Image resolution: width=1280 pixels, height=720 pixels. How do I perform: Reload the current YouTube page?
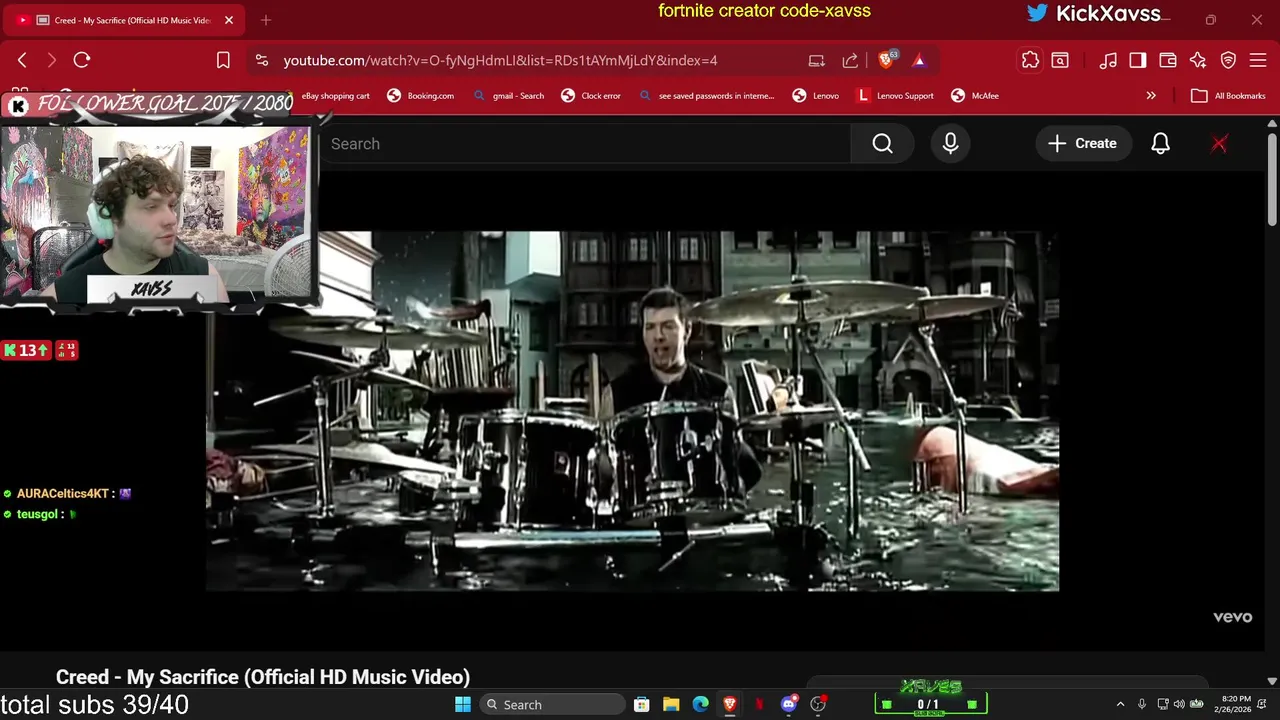82,60
